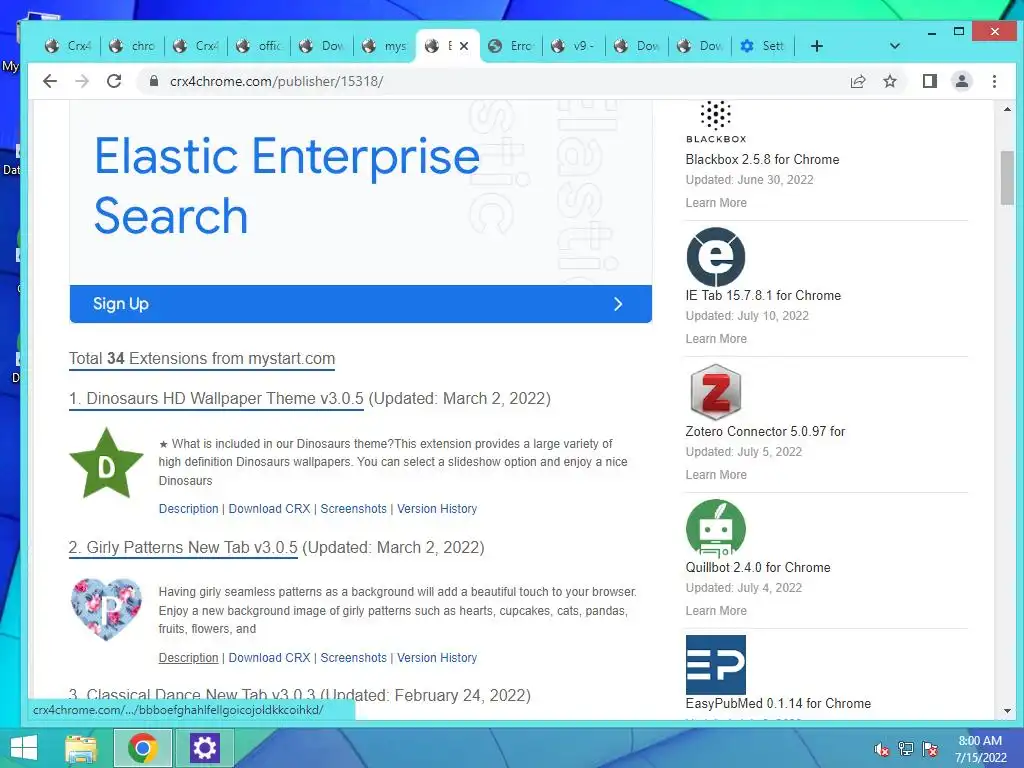
Task: Click the Blackbox logo icon
Action: pos(716,122)
